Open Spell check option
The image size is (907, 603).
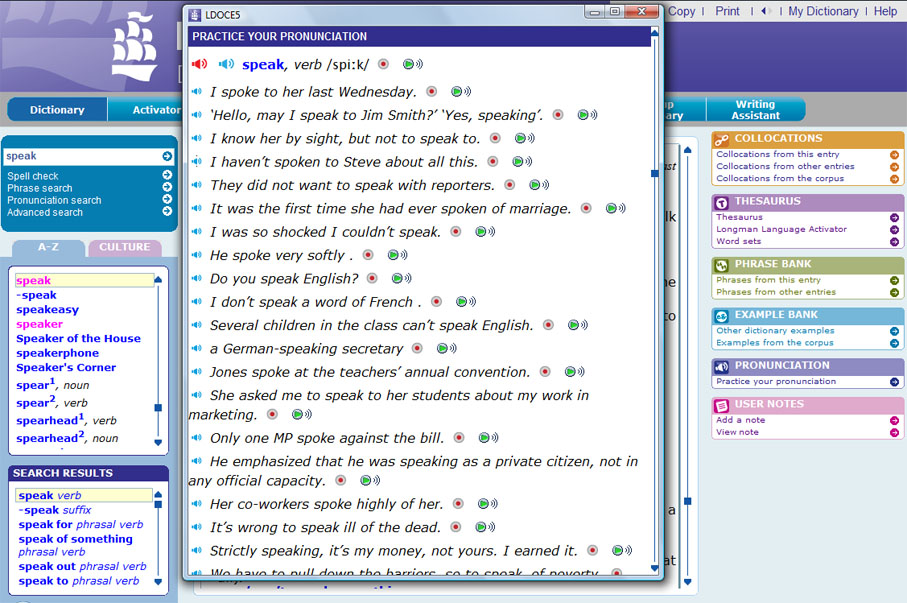tap(33, 176)
